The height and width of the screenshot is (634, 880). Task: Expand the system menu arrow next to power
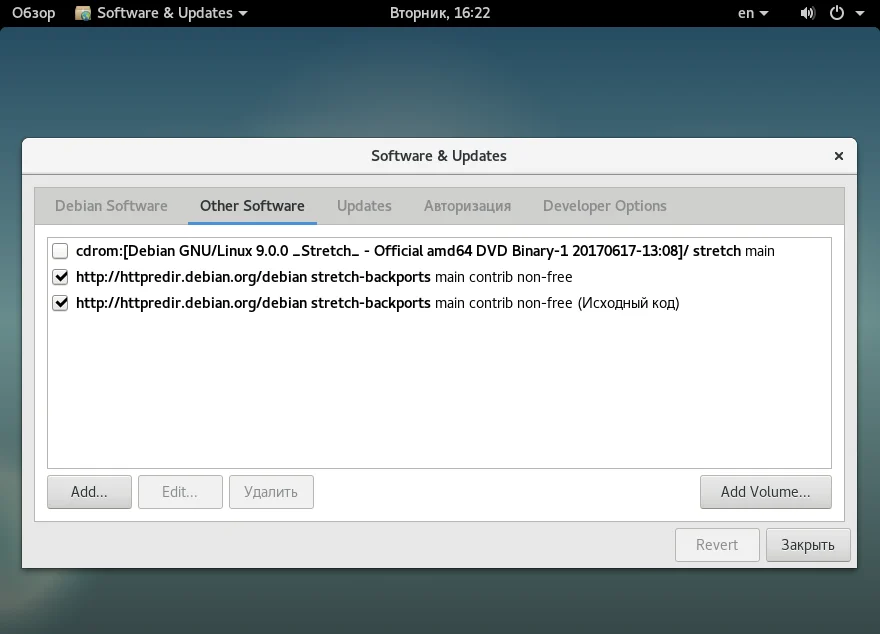[860, 13]
